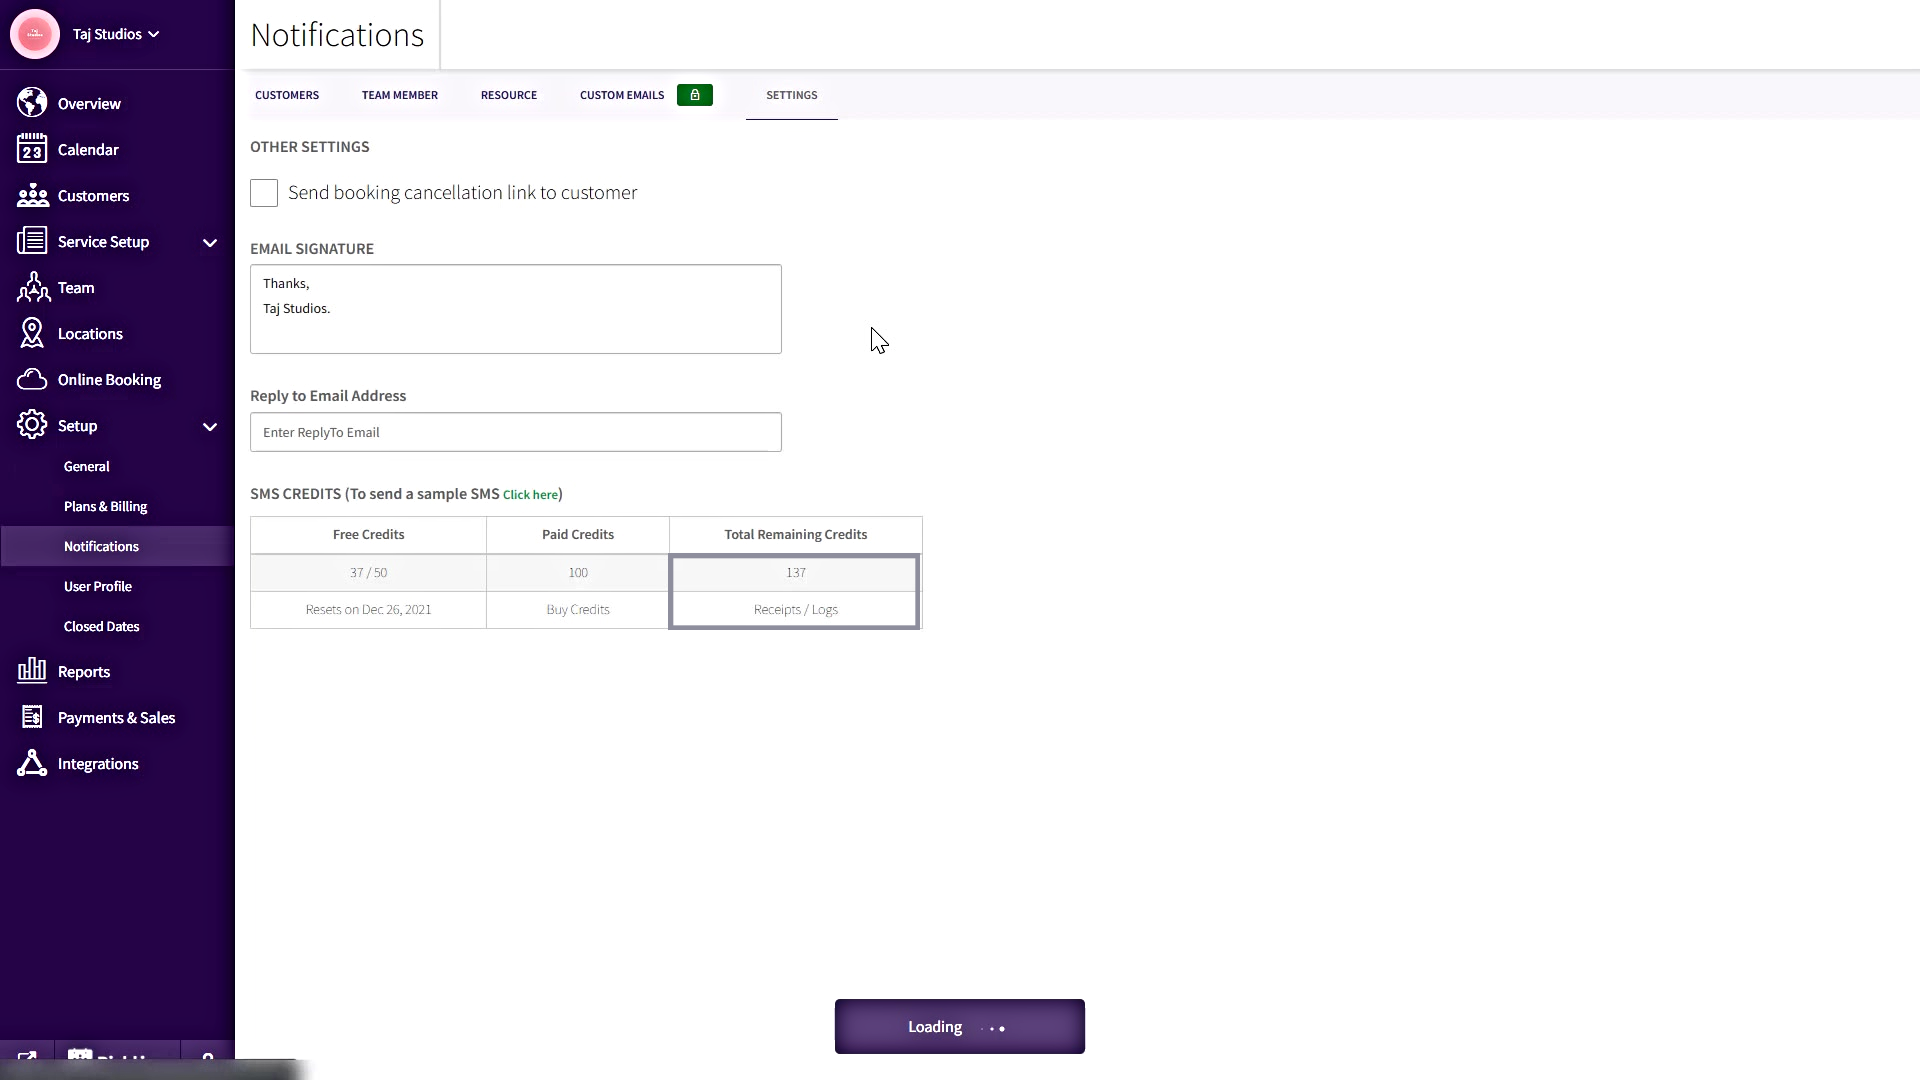Expand the Service Setup chevron

210,243
